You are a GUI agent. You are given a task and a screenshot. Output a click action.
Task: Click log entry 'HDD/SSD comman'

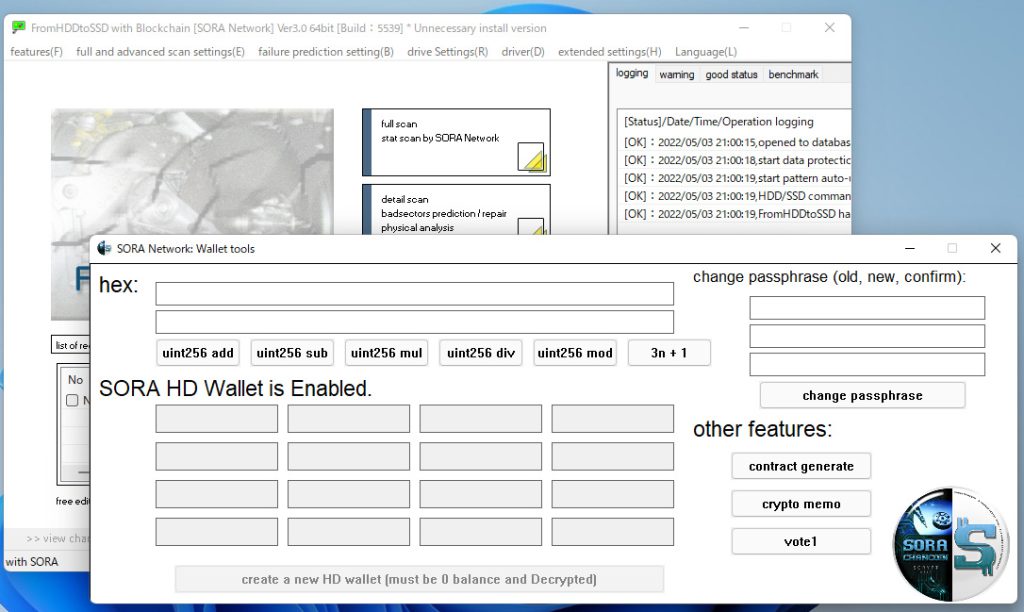tap(737, 196)
